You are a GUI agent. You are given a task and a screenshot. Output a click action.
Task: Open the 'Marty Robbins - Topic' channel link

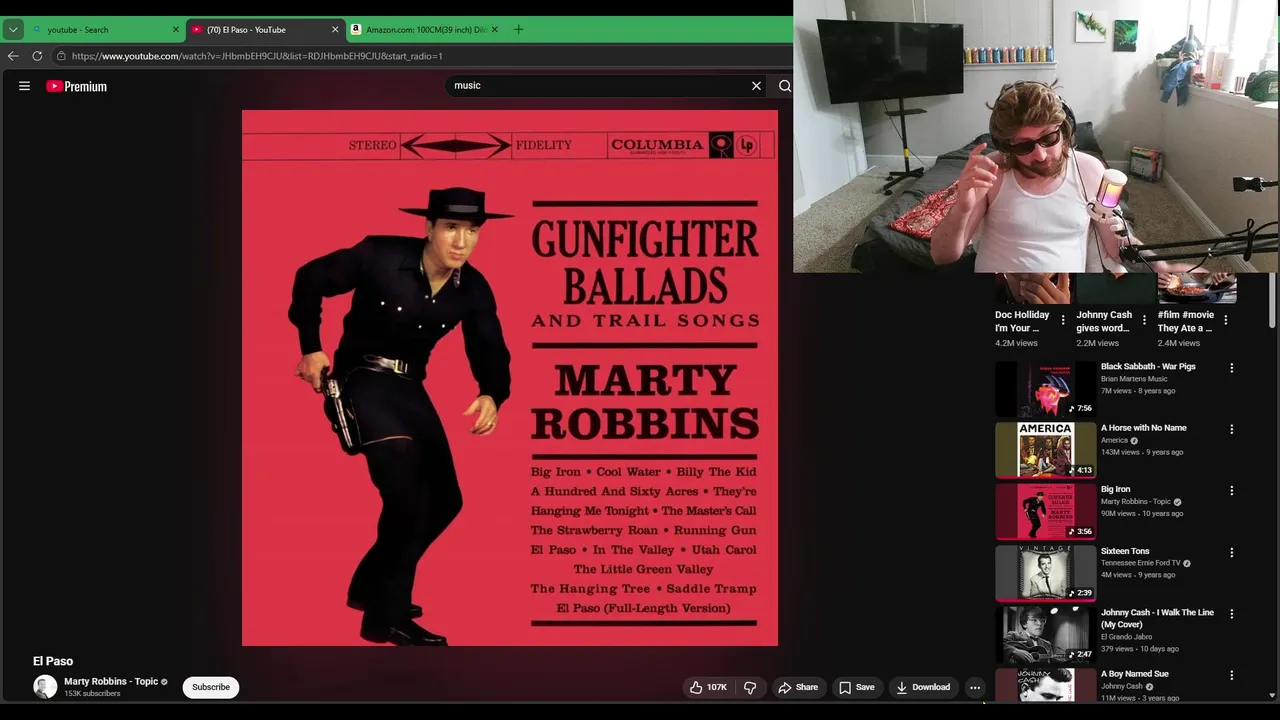[x=111, y=682]
